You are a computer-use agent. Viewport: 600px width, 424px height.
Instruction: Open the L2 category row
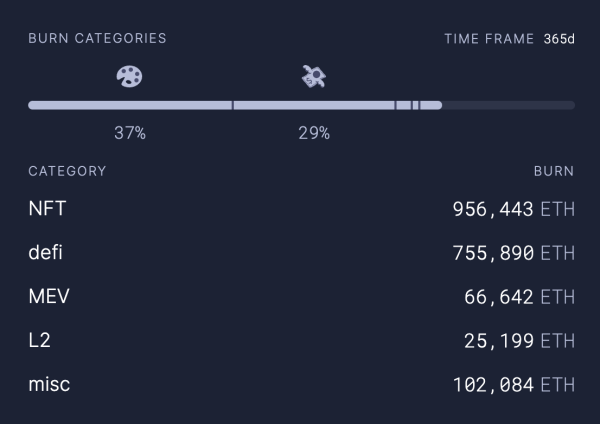click(39, 341)
